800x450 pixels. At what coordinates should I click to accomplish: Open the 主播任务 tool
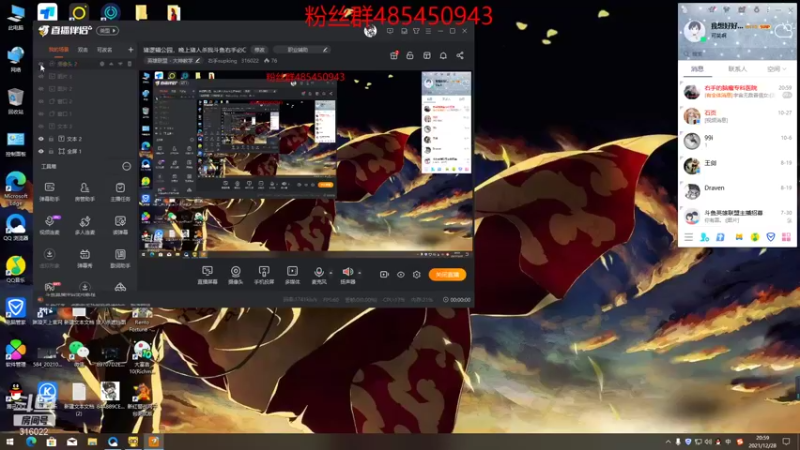(x=120, y=191)
